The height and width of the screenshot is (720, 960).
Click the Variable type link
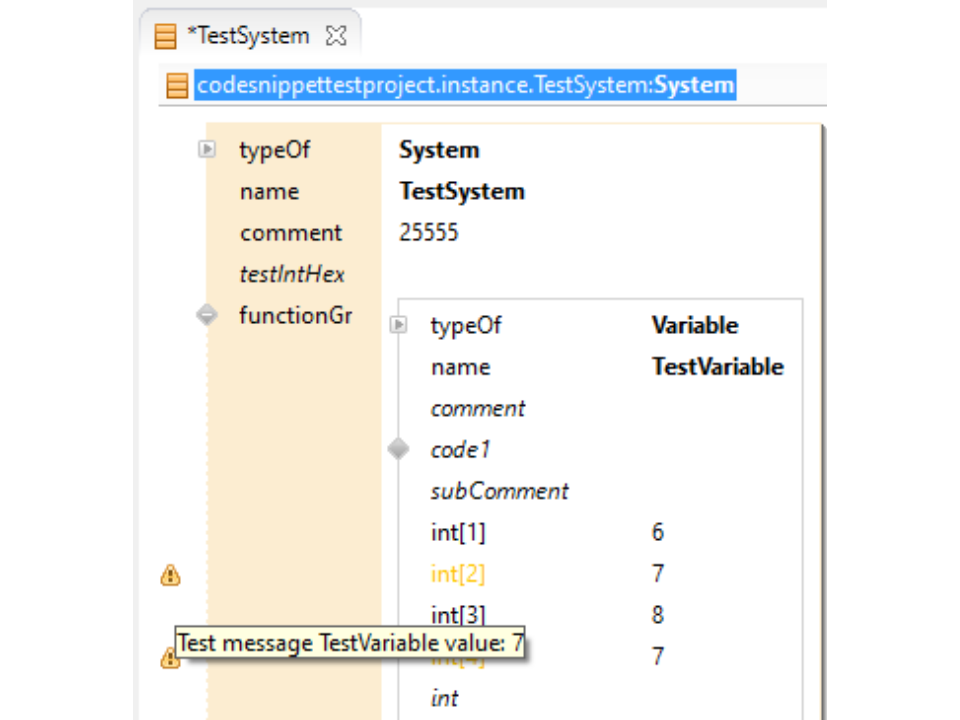[694, 326]
